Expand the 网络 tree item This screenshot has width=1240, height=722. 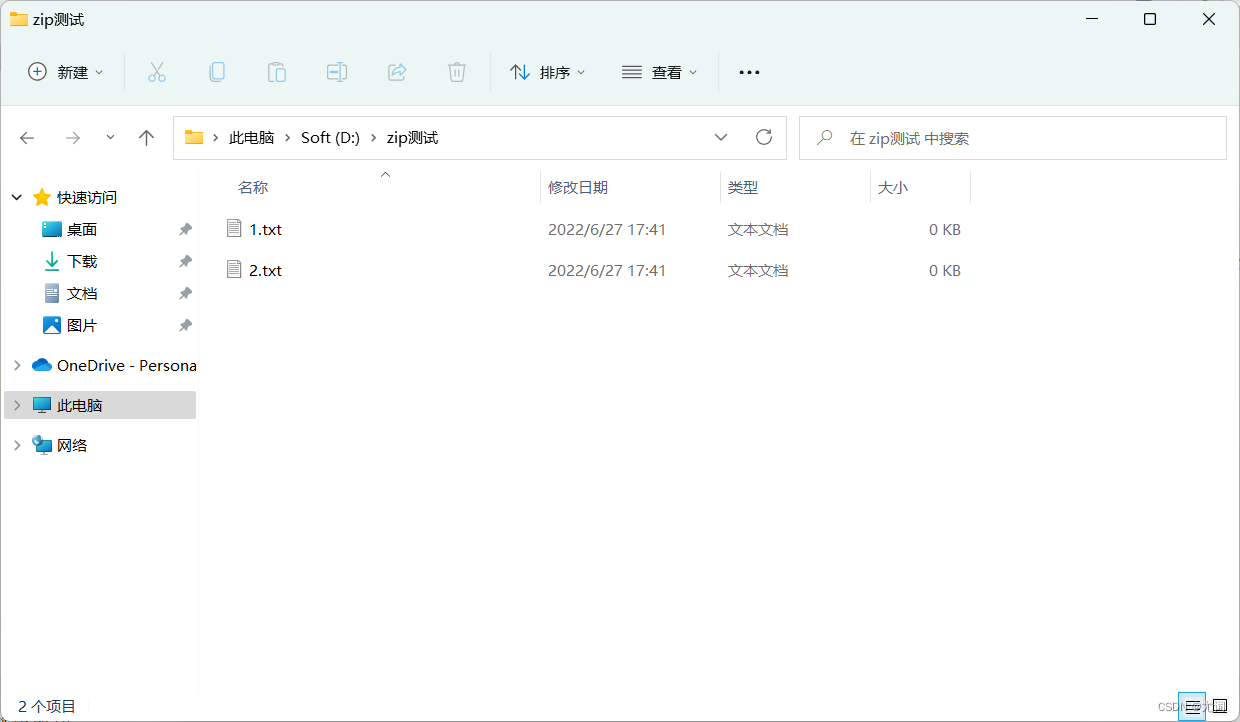tap(16, 444)
